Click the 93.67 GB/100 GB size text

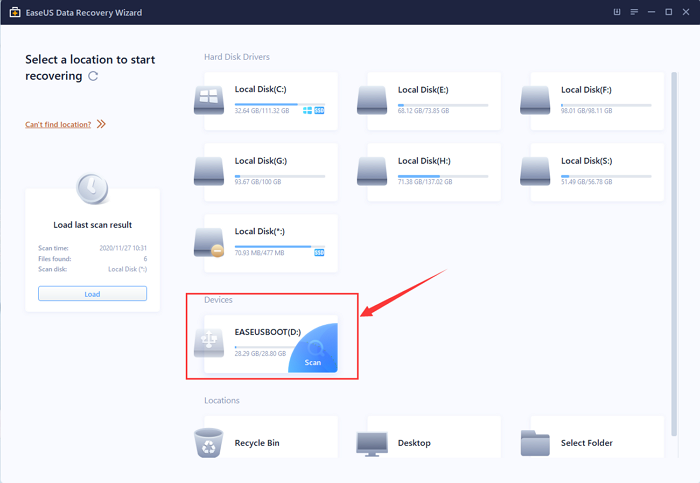tap(258, 182)
